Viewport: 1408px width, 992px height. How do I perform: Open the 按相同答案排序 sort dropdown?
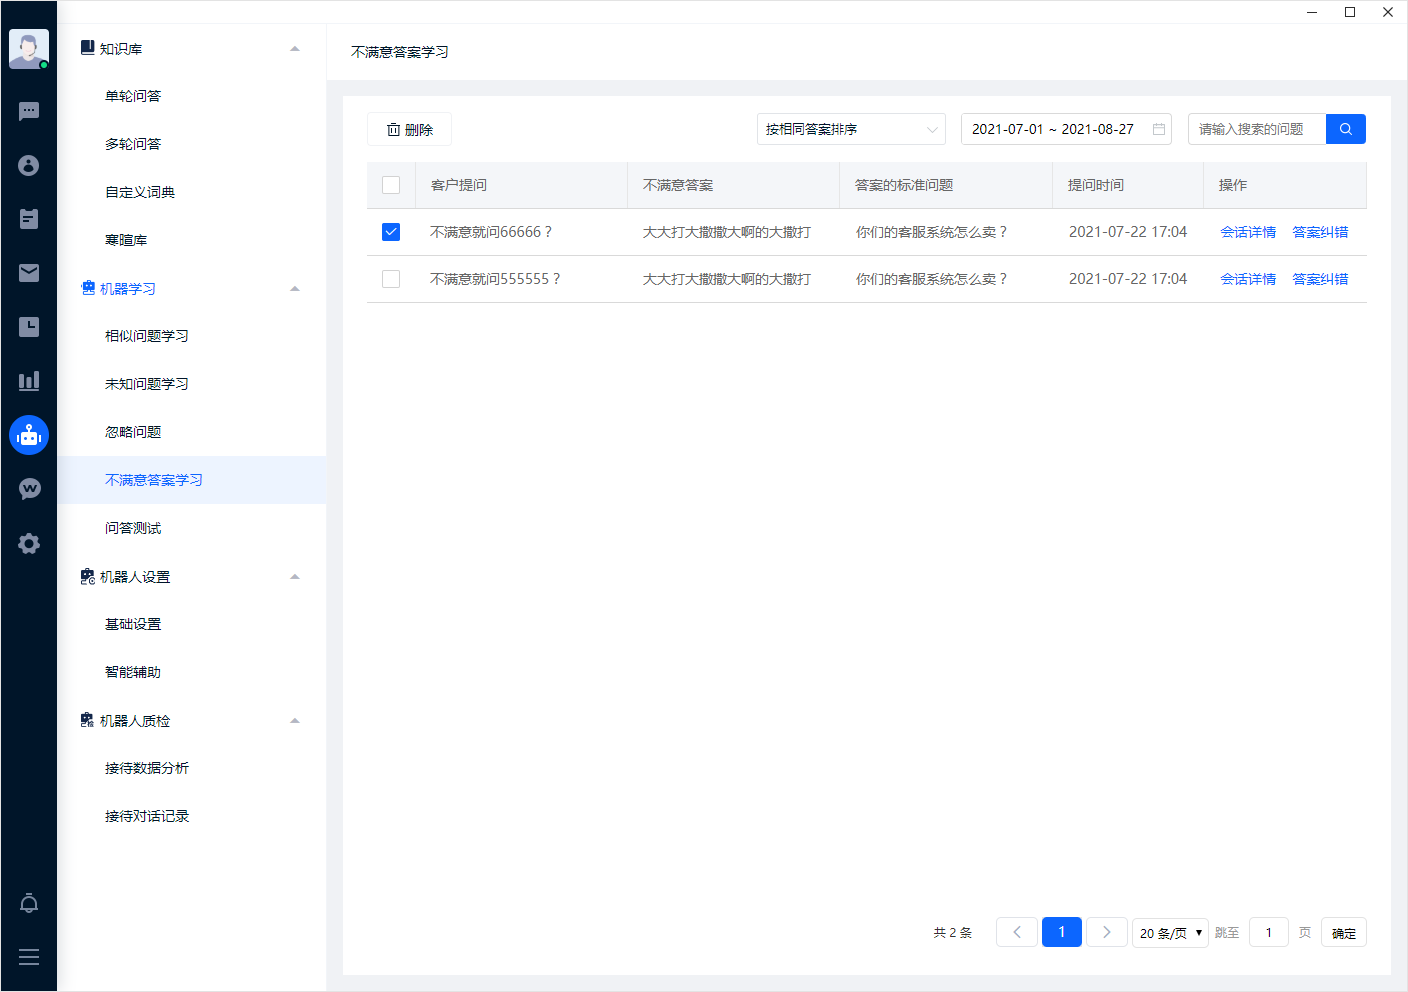click(x=851, y=129)
